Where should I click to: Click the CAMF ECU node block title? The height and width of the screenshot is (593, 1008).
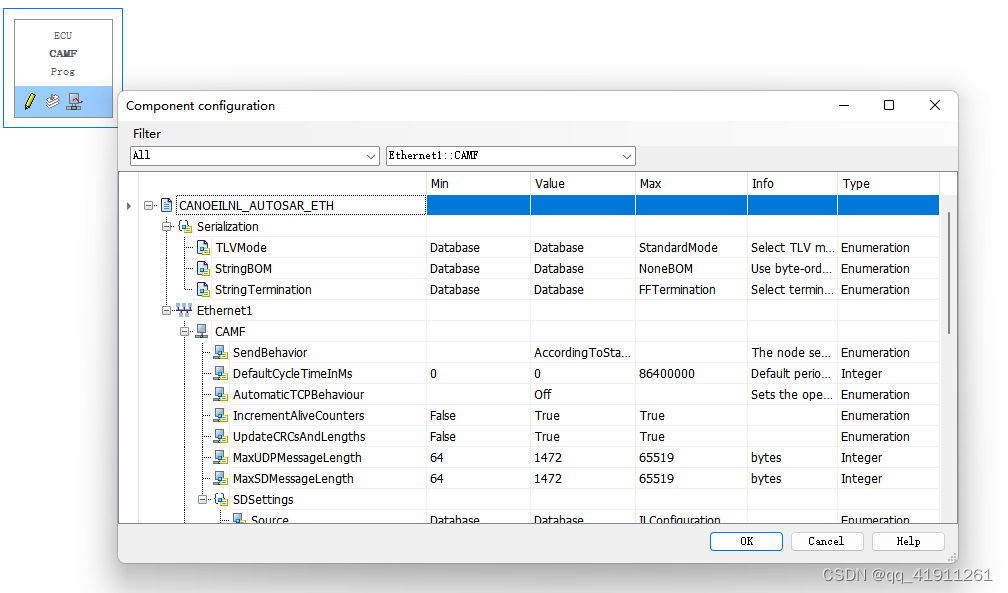coord(63,53)
